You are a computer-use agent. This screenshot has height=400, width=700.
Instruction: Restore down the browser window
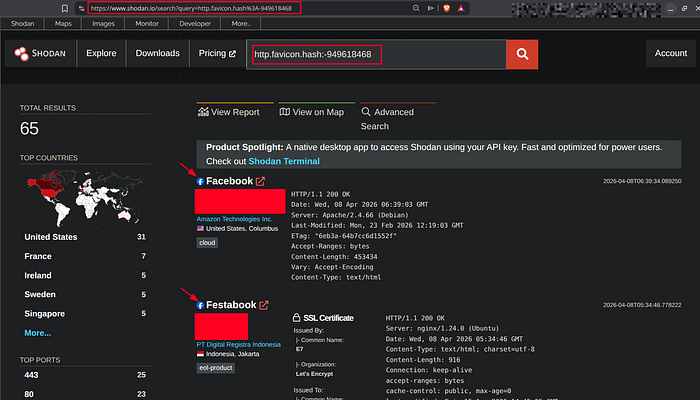tap(684, 8)
